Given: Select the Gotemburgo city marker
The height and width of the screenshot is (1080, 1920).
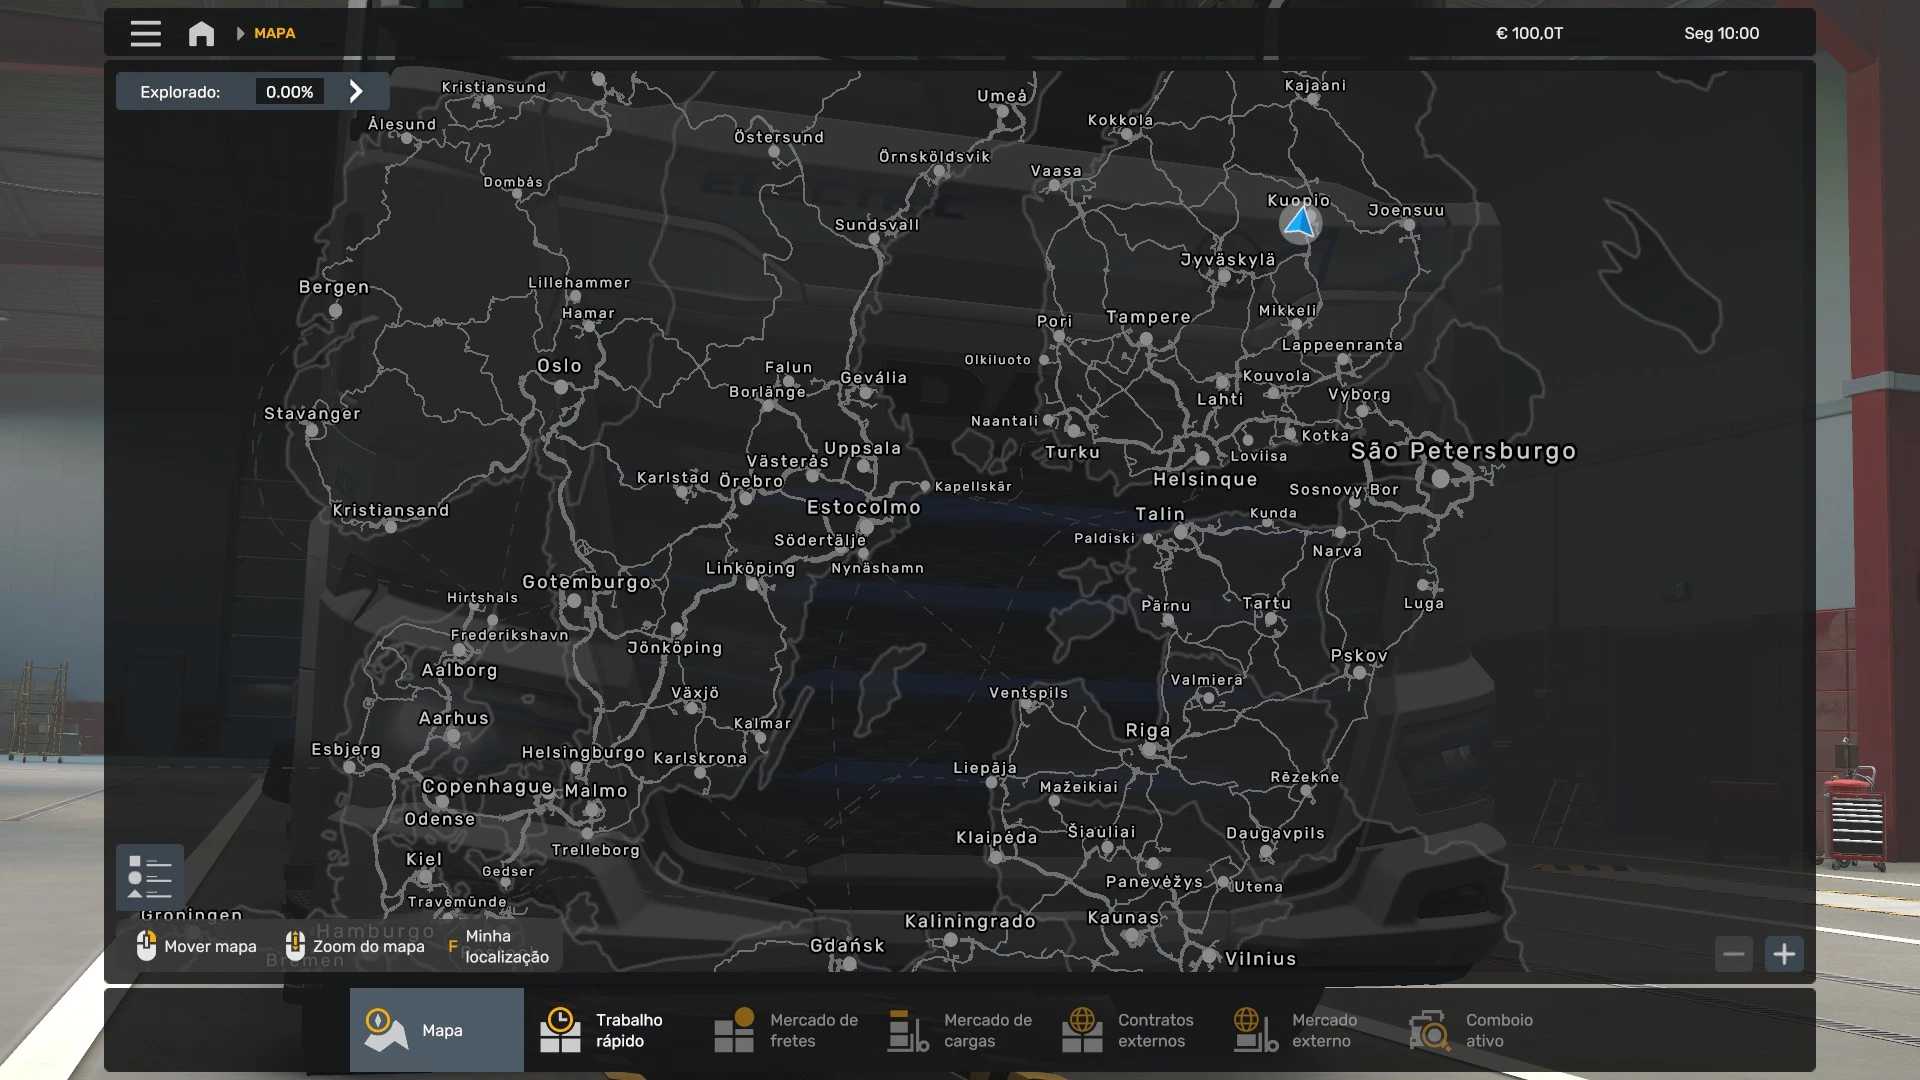Looking at the screenshot, I should 574,601.
